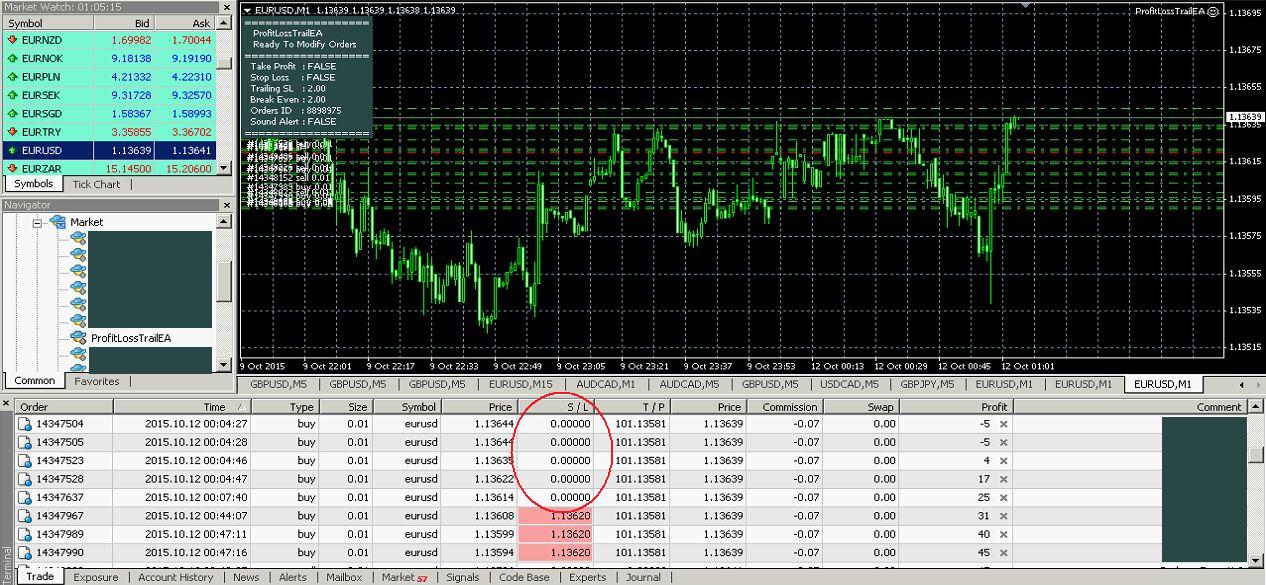
Task: Switch to the GBPJPY,M5 chart tab
Action: (927, 384)
